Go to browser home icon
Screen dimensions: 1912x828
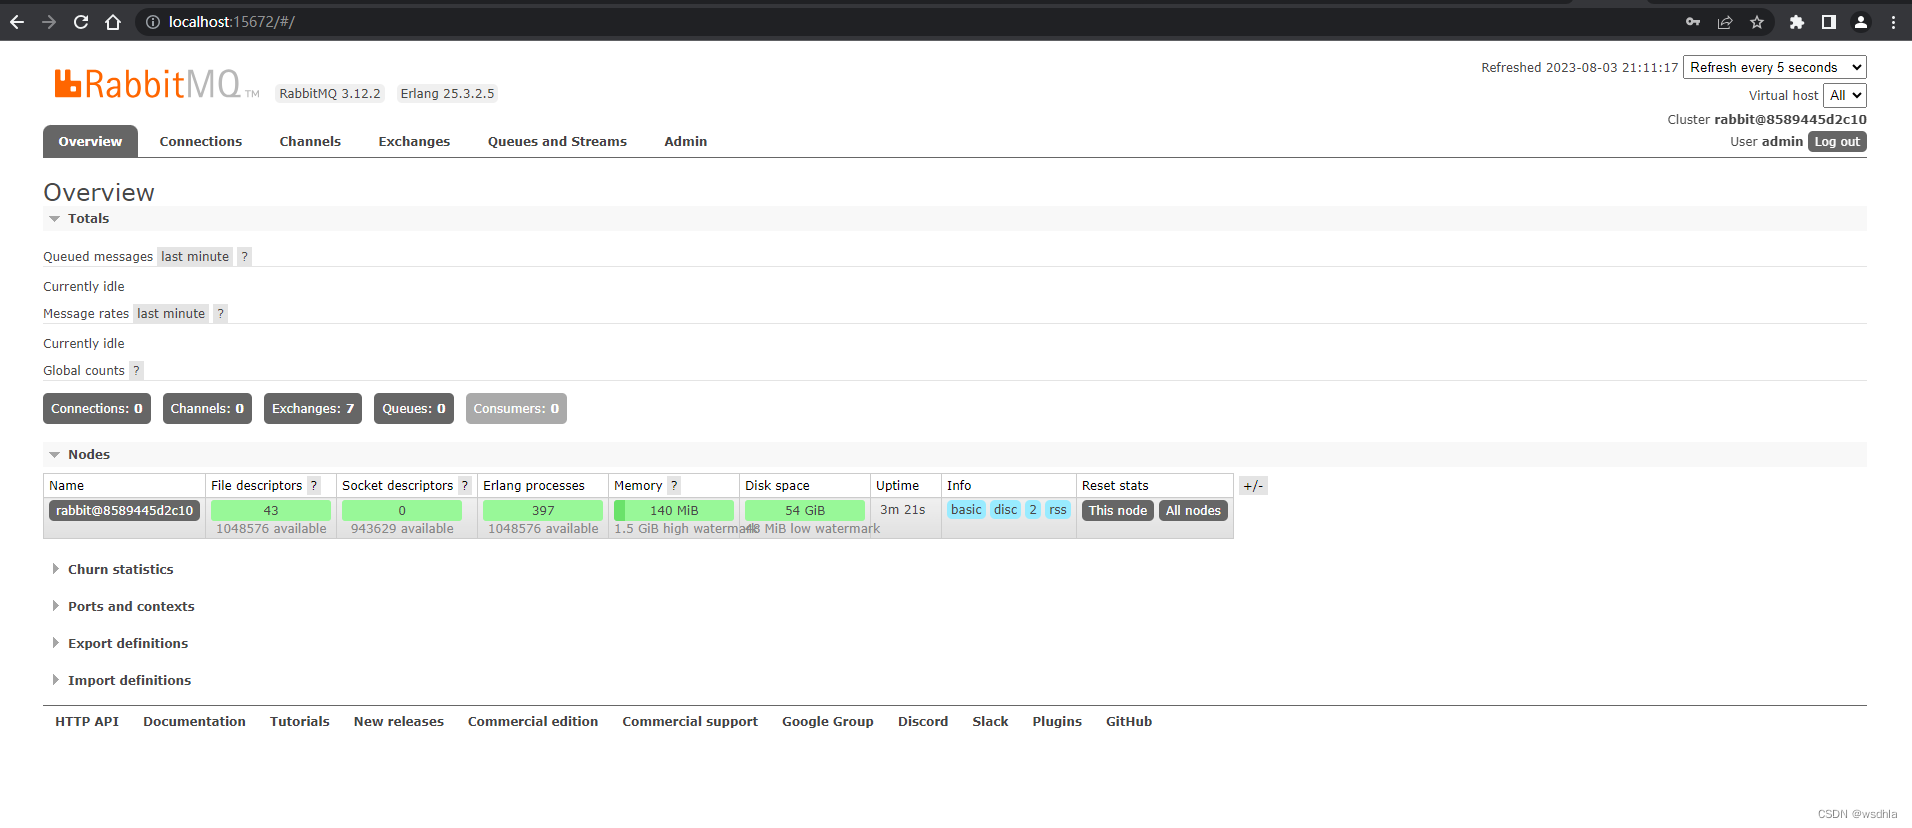[x=113, y=22]
